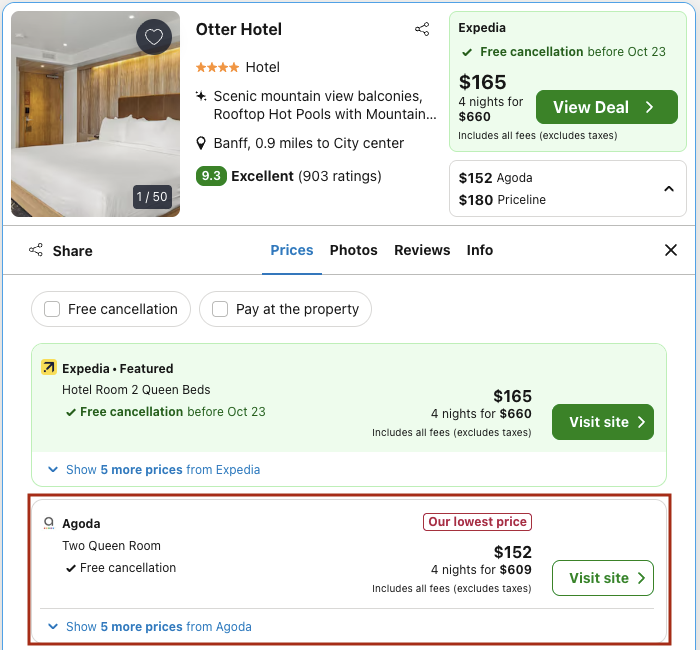This screenshot has height=650, width=700.
Task: Collapse the Agoda and Priceline price list
Action: pyautogui.click(x=668, y=189)
